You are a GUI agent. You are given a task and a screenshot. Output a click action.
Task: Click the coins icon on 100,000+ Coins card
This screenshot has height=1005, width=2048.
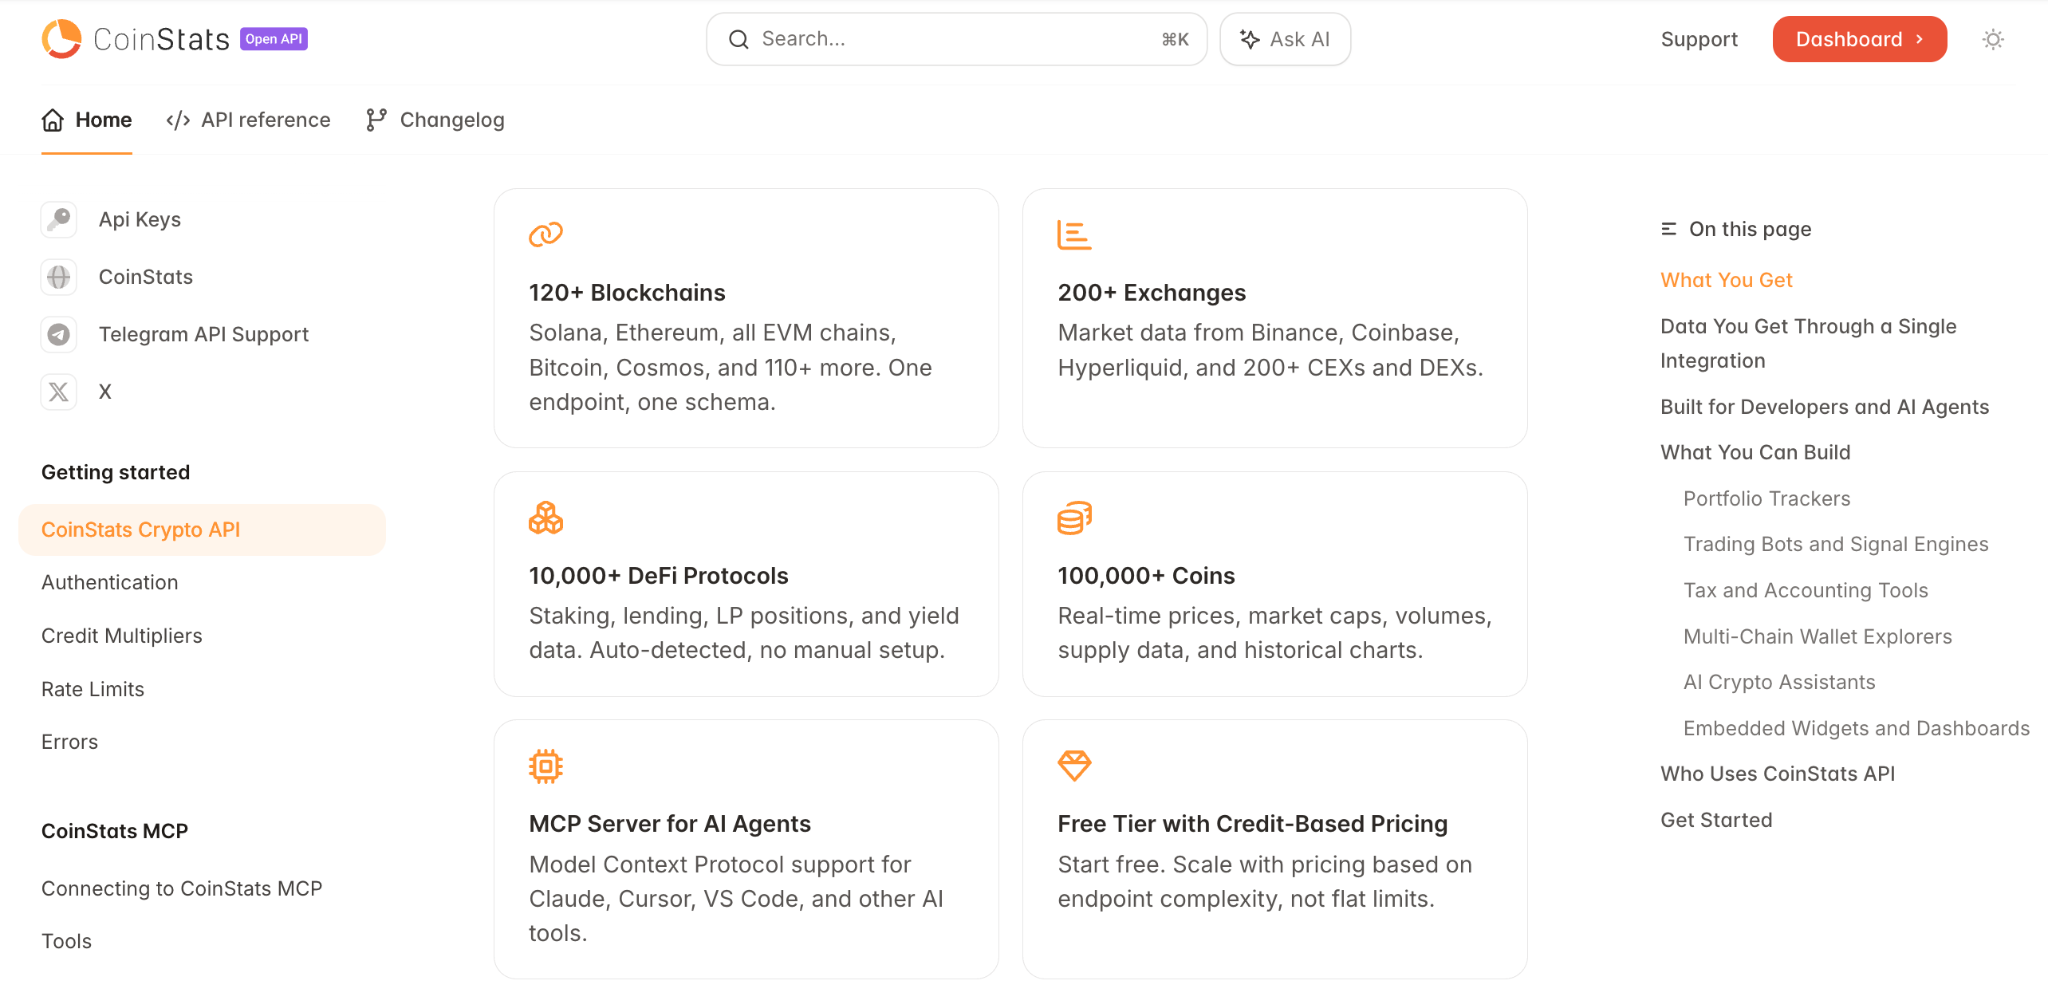1074,518
